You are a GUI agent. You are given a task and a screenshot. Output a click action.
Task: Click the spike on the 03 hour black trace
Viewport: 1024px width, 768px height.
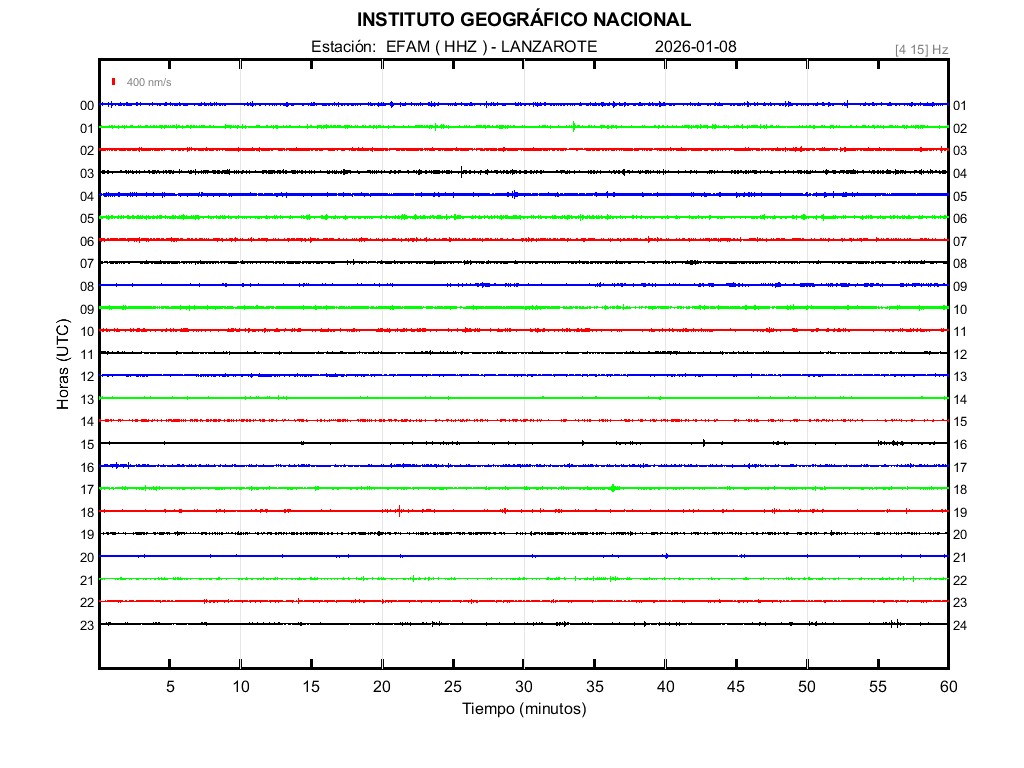461,170
